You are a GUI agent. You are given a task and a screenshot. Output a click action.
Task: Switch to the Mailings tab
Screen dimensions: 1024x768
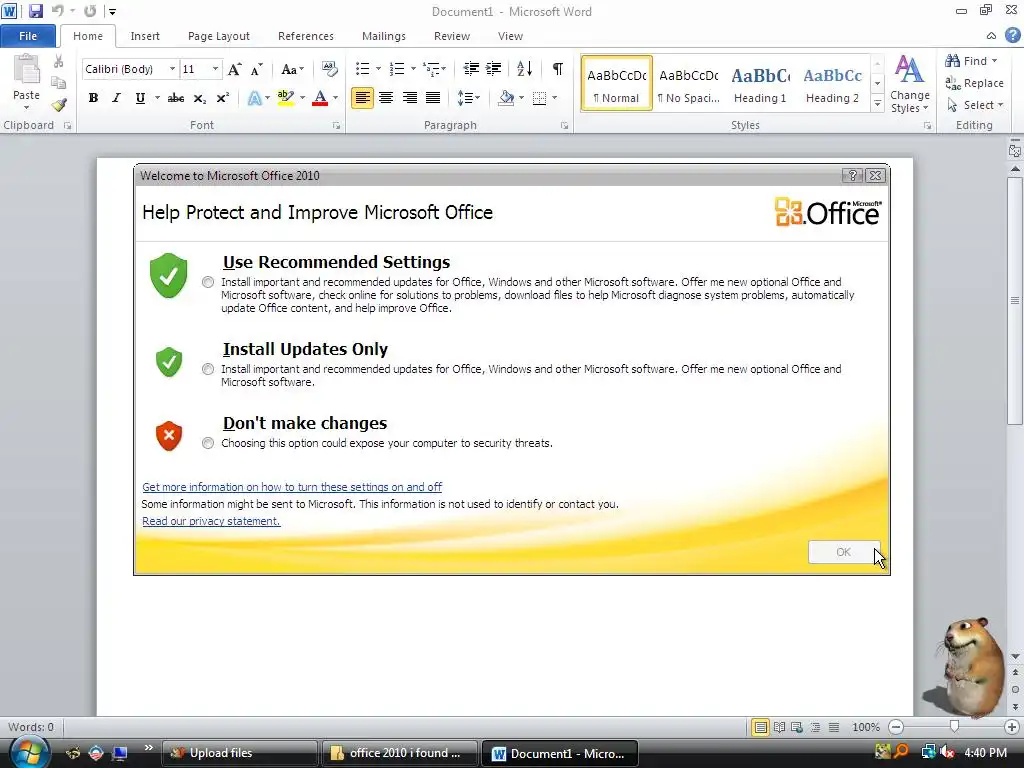(x=384, y=36)
